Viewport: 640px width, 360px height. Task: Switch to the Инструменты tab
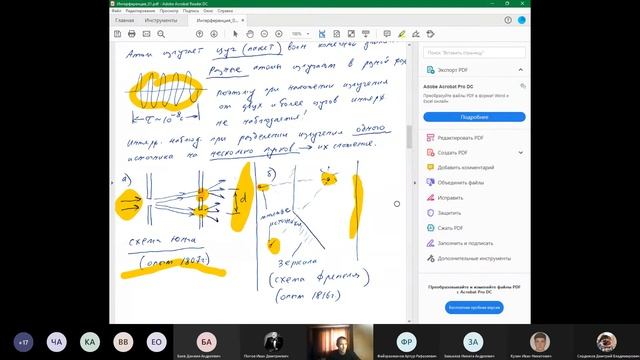[x=161, y=20]
